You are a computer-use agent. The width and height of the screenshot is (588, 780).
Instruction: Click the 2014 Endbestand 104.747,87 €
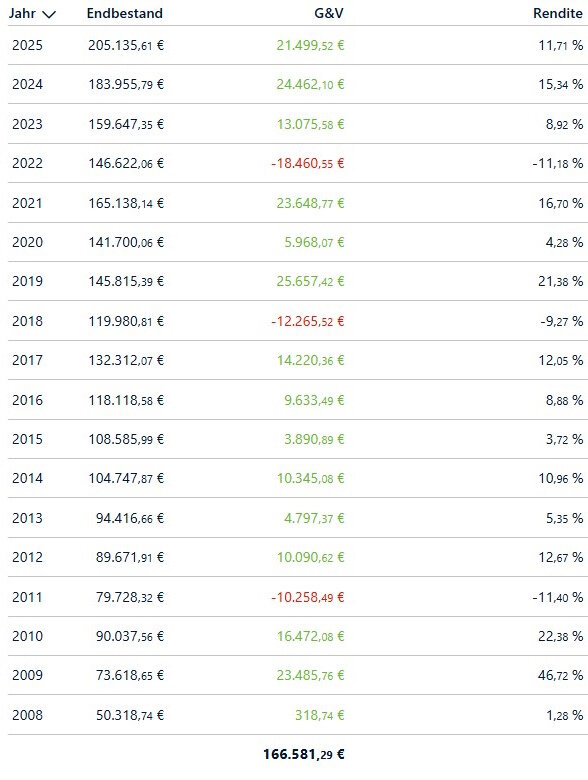tap(126, 478)
